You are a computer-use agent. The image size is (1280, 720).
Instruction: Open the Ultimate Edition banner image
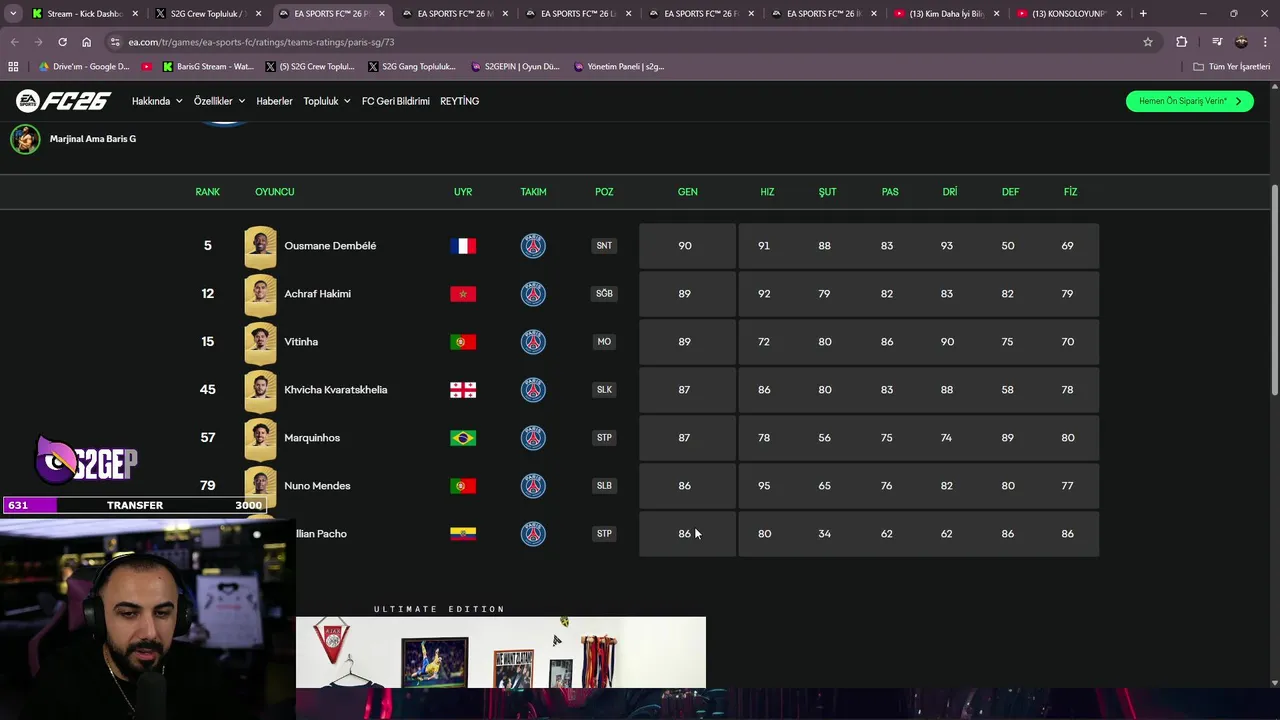click(x=501, y=652)
